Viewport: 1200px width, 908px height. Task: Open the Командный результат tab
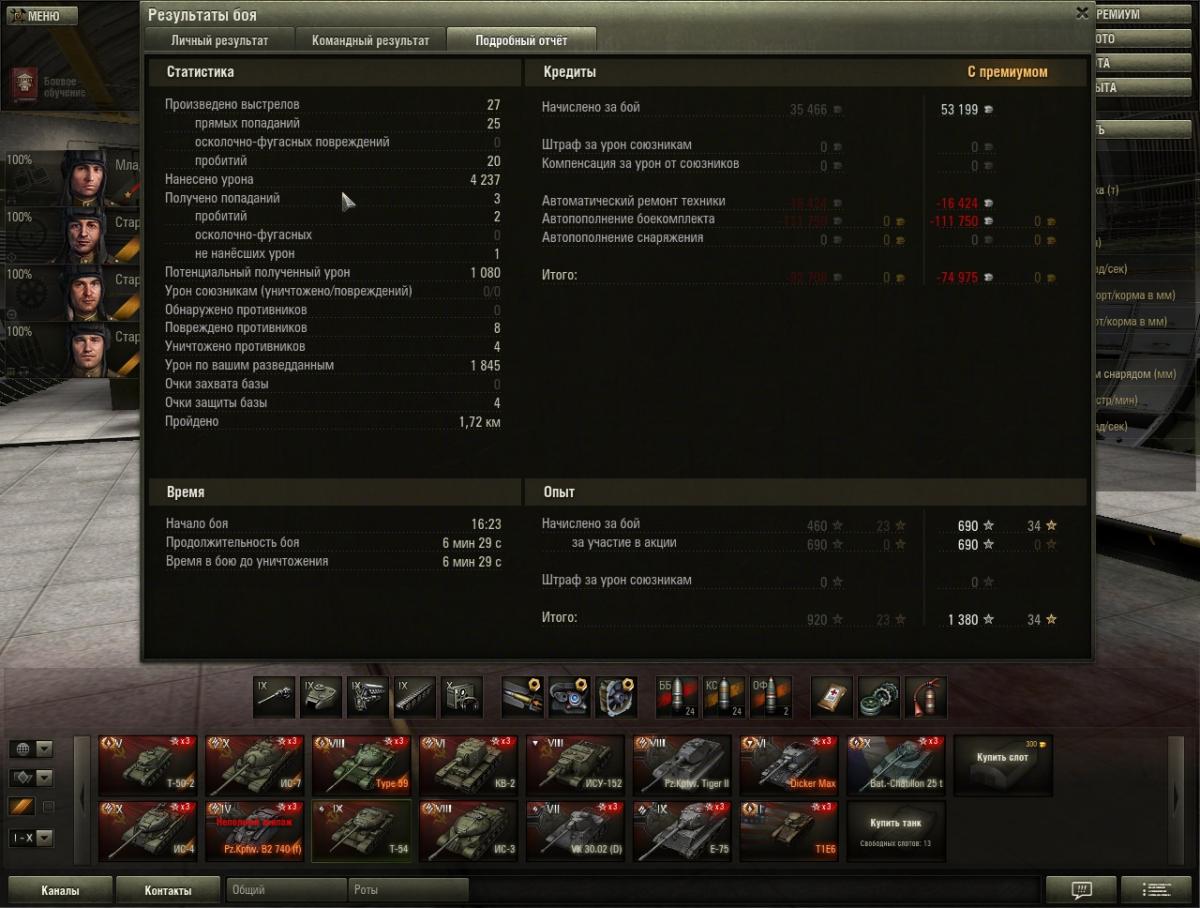pos(370,41)
